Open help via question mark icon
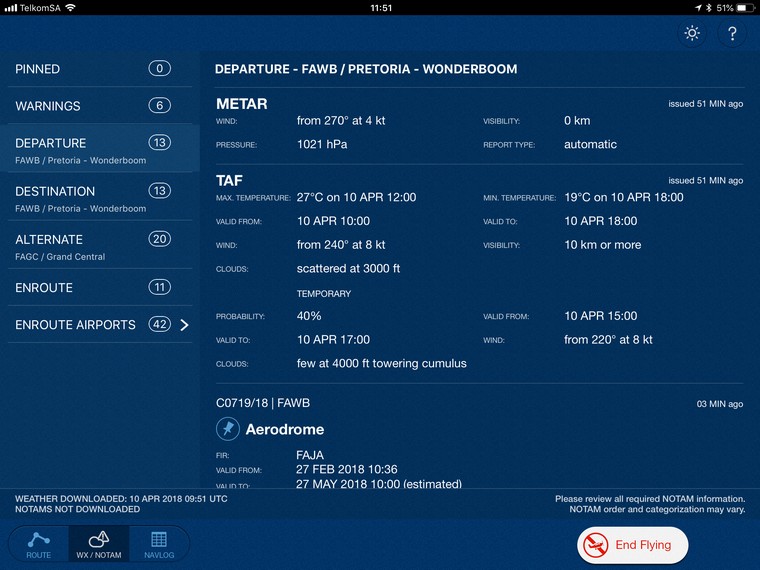Image resolution: width=760 pixels, height=570 pixels. [732, 34]
